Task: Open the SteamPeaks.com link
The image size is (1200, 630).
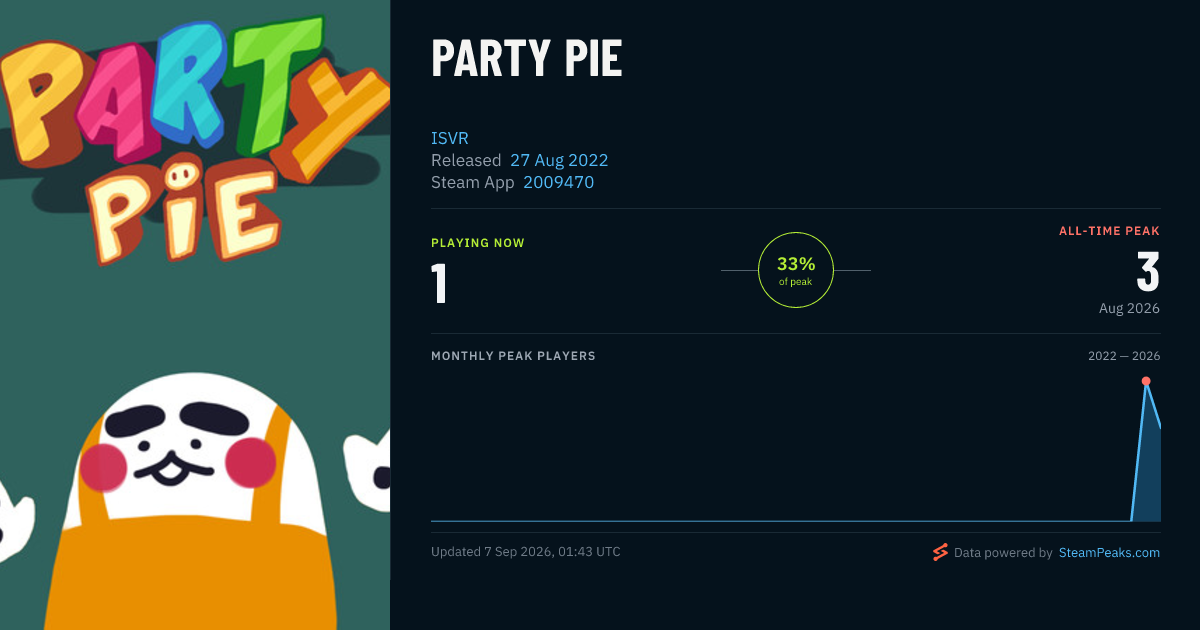Action: [x=1109, y=552]
